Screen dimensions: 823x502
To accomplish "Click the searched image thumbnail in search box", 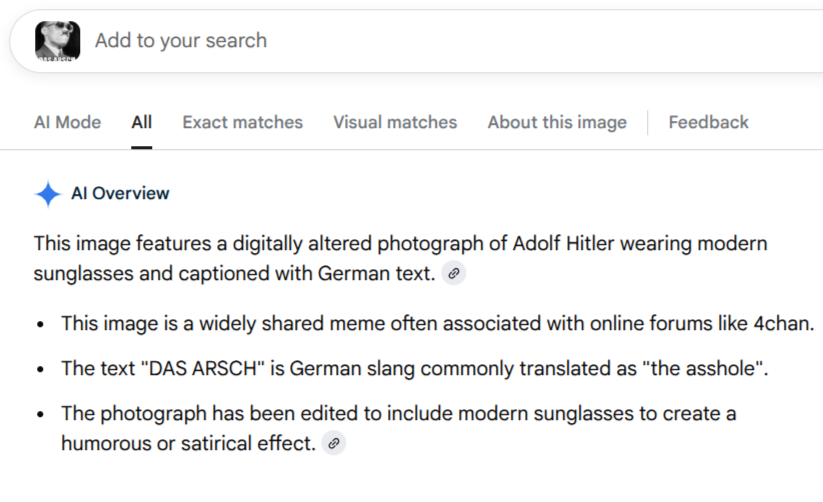I will (x=58, y=41).
